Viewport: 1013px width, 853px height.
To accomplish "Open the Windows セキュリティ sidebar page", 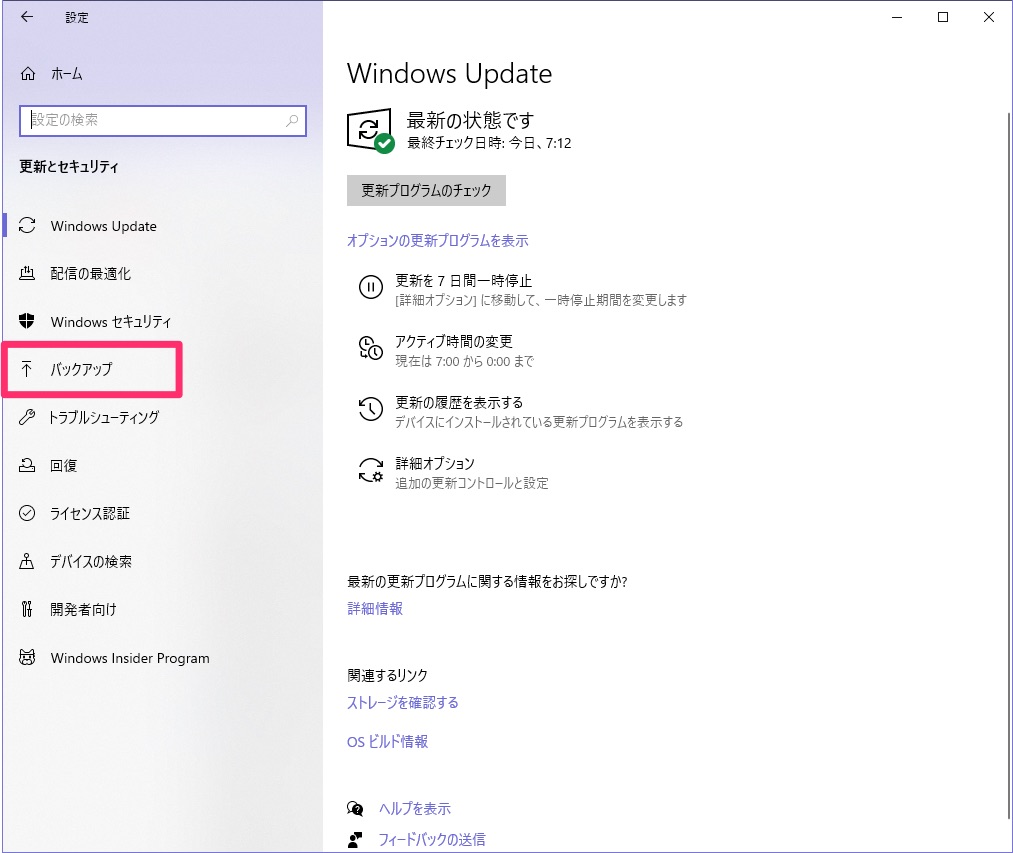I will [x=111, y=322].
